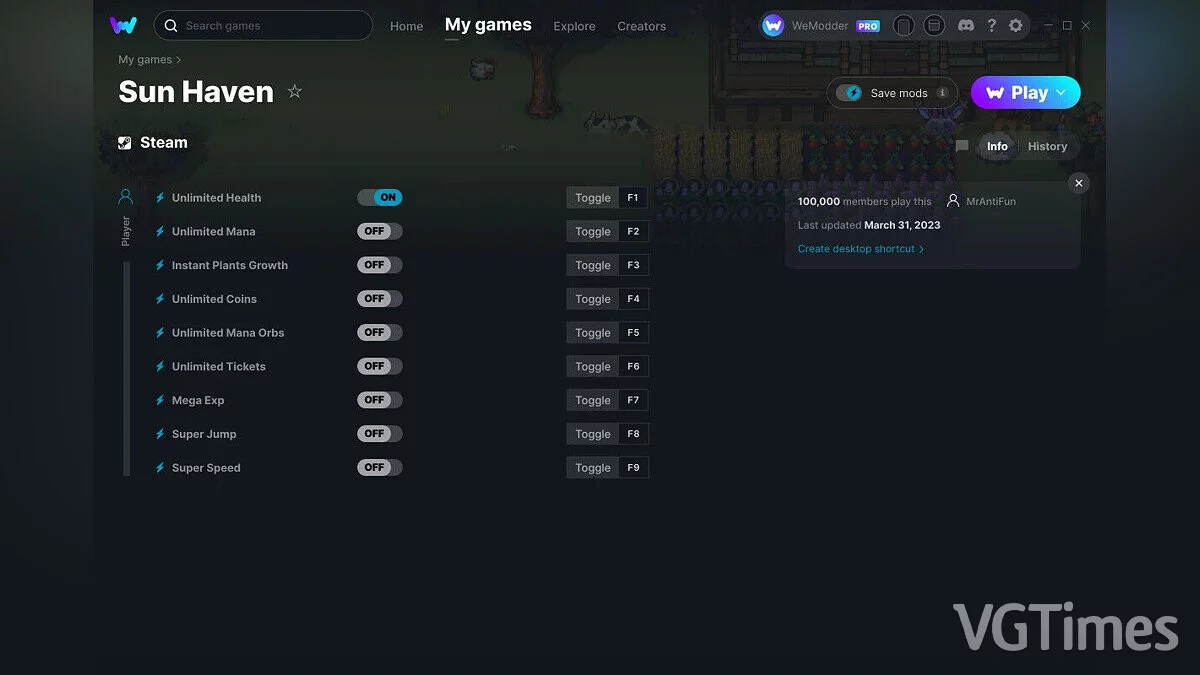Open settings gear icon
This screenshot has width=1200, height=675.
point(1016,25)
